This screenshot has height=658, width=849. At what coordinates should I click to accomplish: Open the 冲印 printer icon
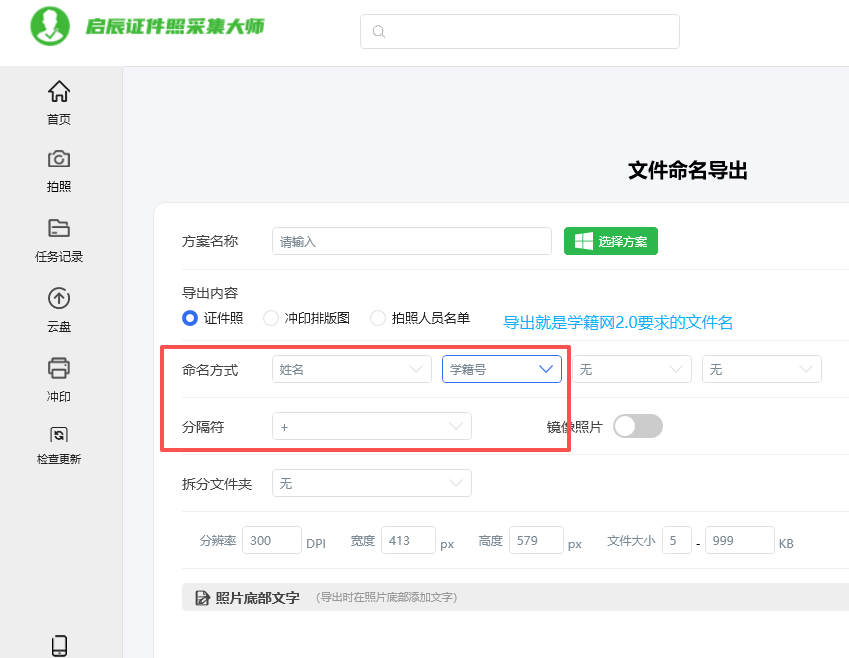click(59, 368)
